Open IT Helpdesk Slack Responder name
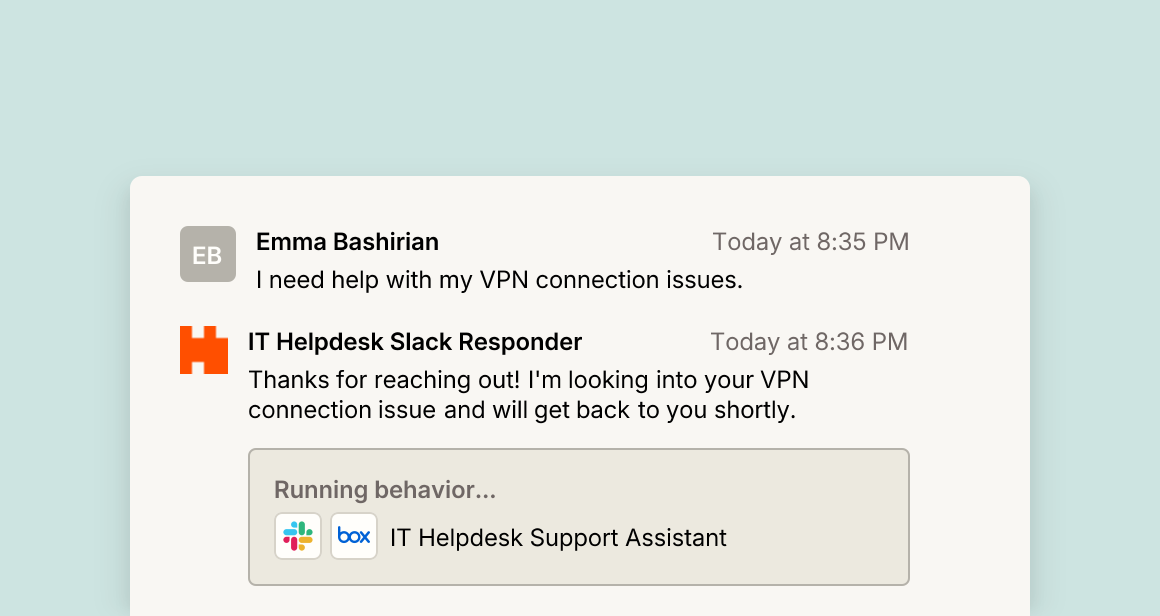 (415, 342)
